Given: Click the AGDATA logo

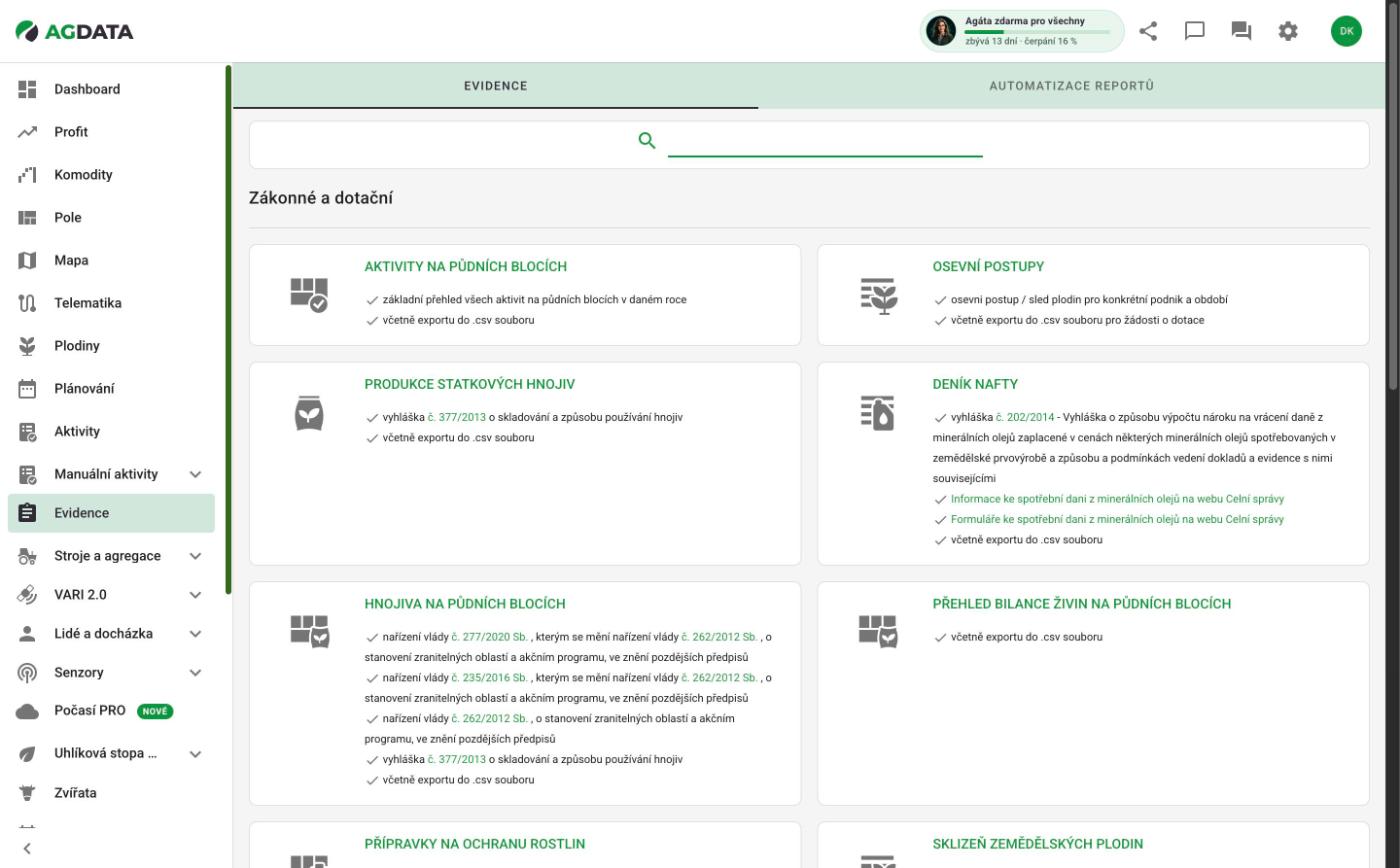Looking at the screenshot, I should 75,32.
